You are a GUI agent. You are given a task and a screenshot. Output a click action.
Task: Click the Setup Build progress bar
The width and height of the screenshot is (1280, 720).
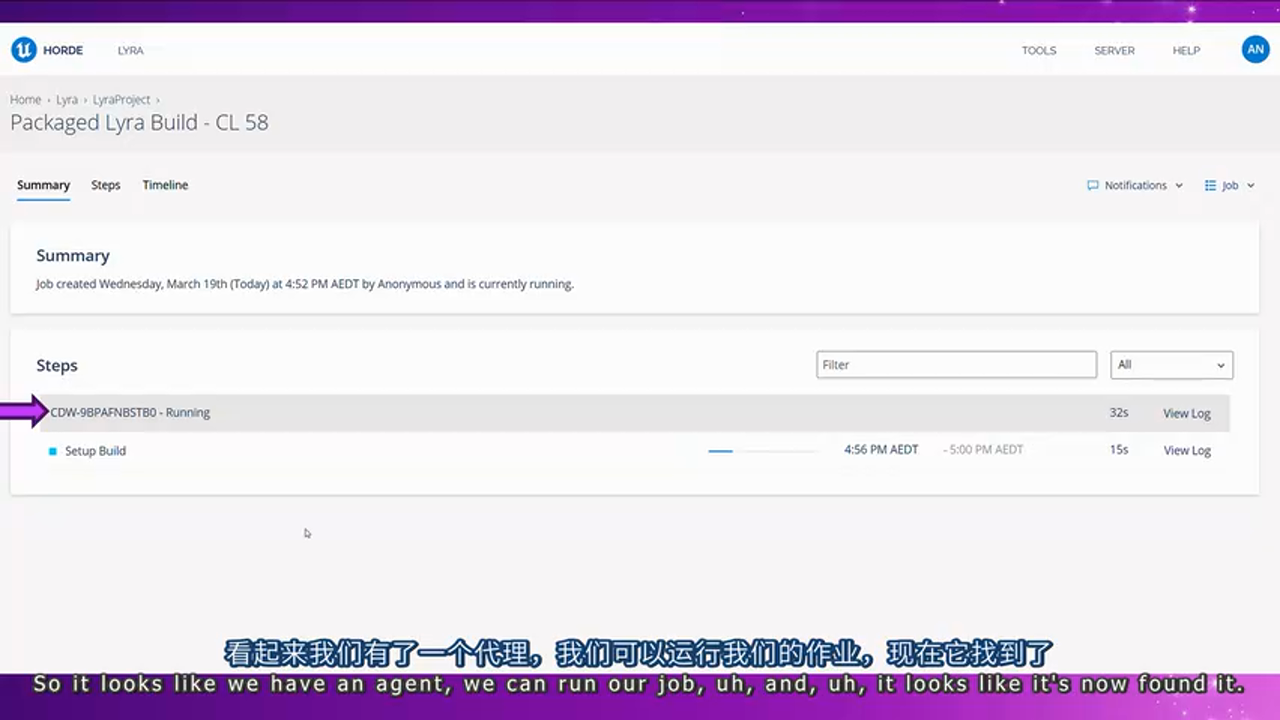pyautogui.click(x=762, y=451)
